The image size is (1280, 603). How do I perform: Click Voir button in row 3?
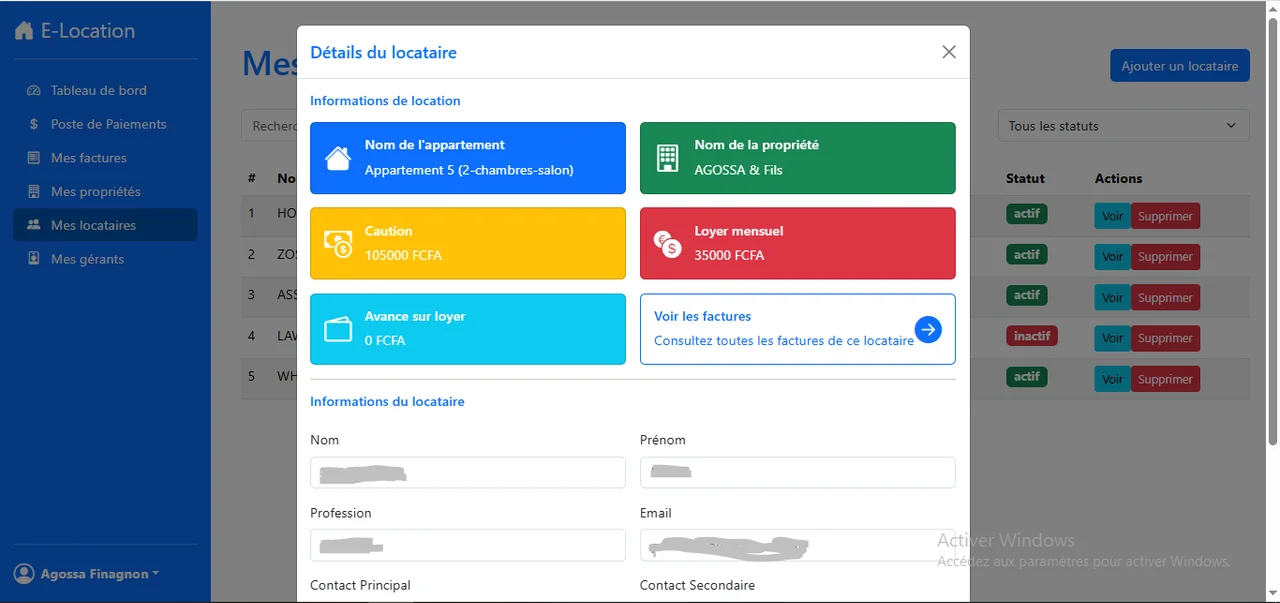[x=1112, y=298]
